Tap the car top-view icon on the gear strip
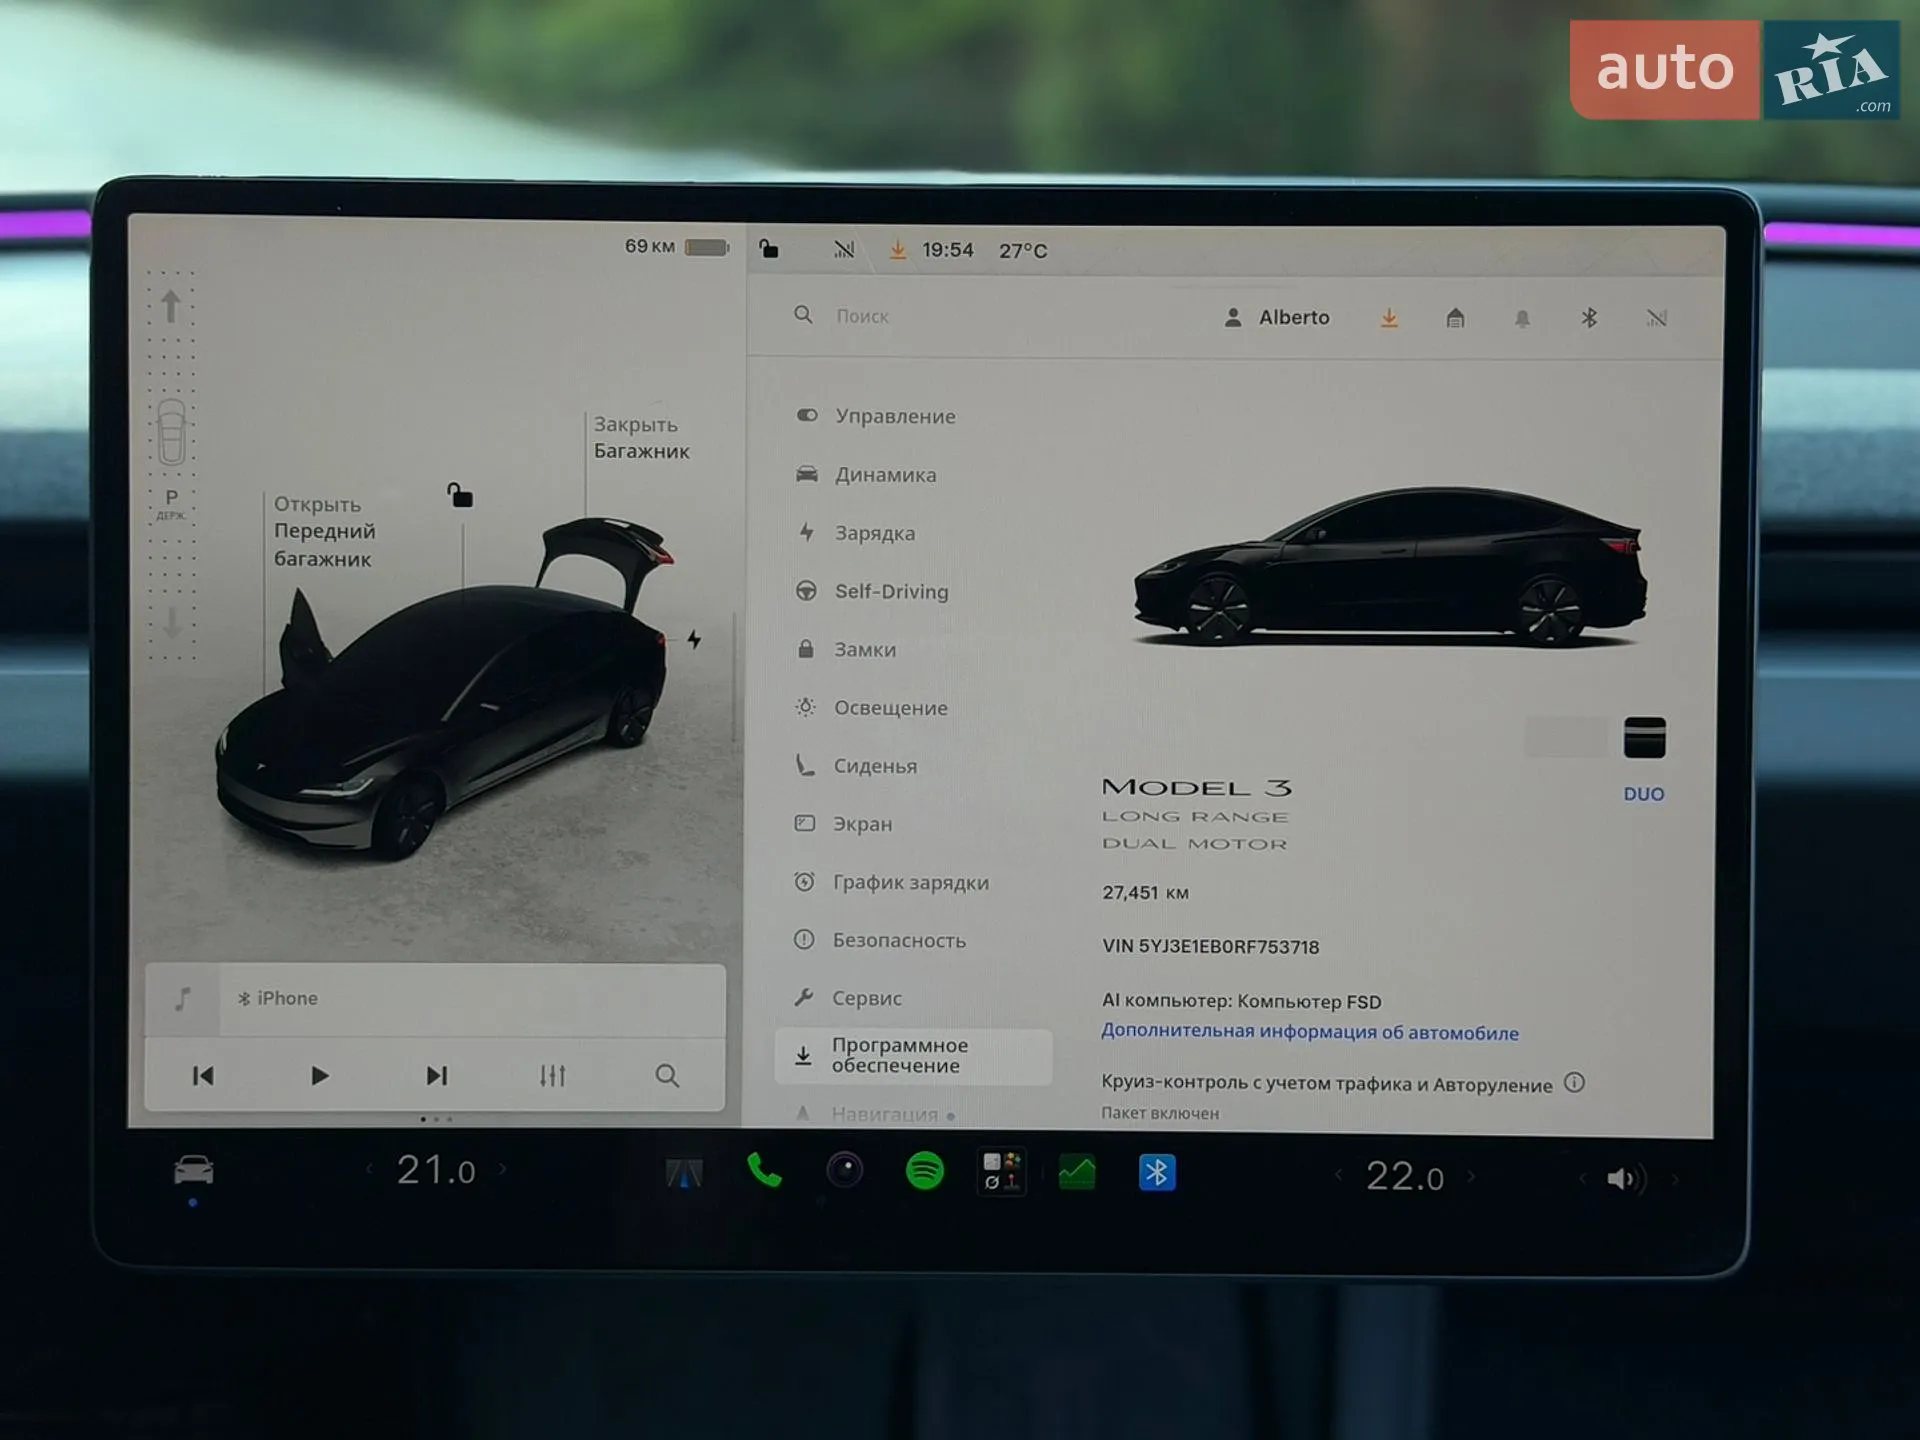Screen dimensions: 1920x1440 coord(171,432)
